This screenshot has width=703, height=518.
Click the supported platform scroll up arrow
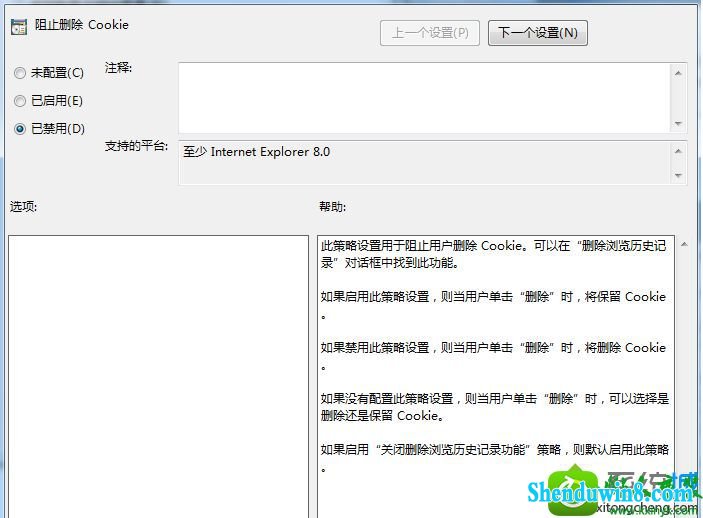(678, 151)
